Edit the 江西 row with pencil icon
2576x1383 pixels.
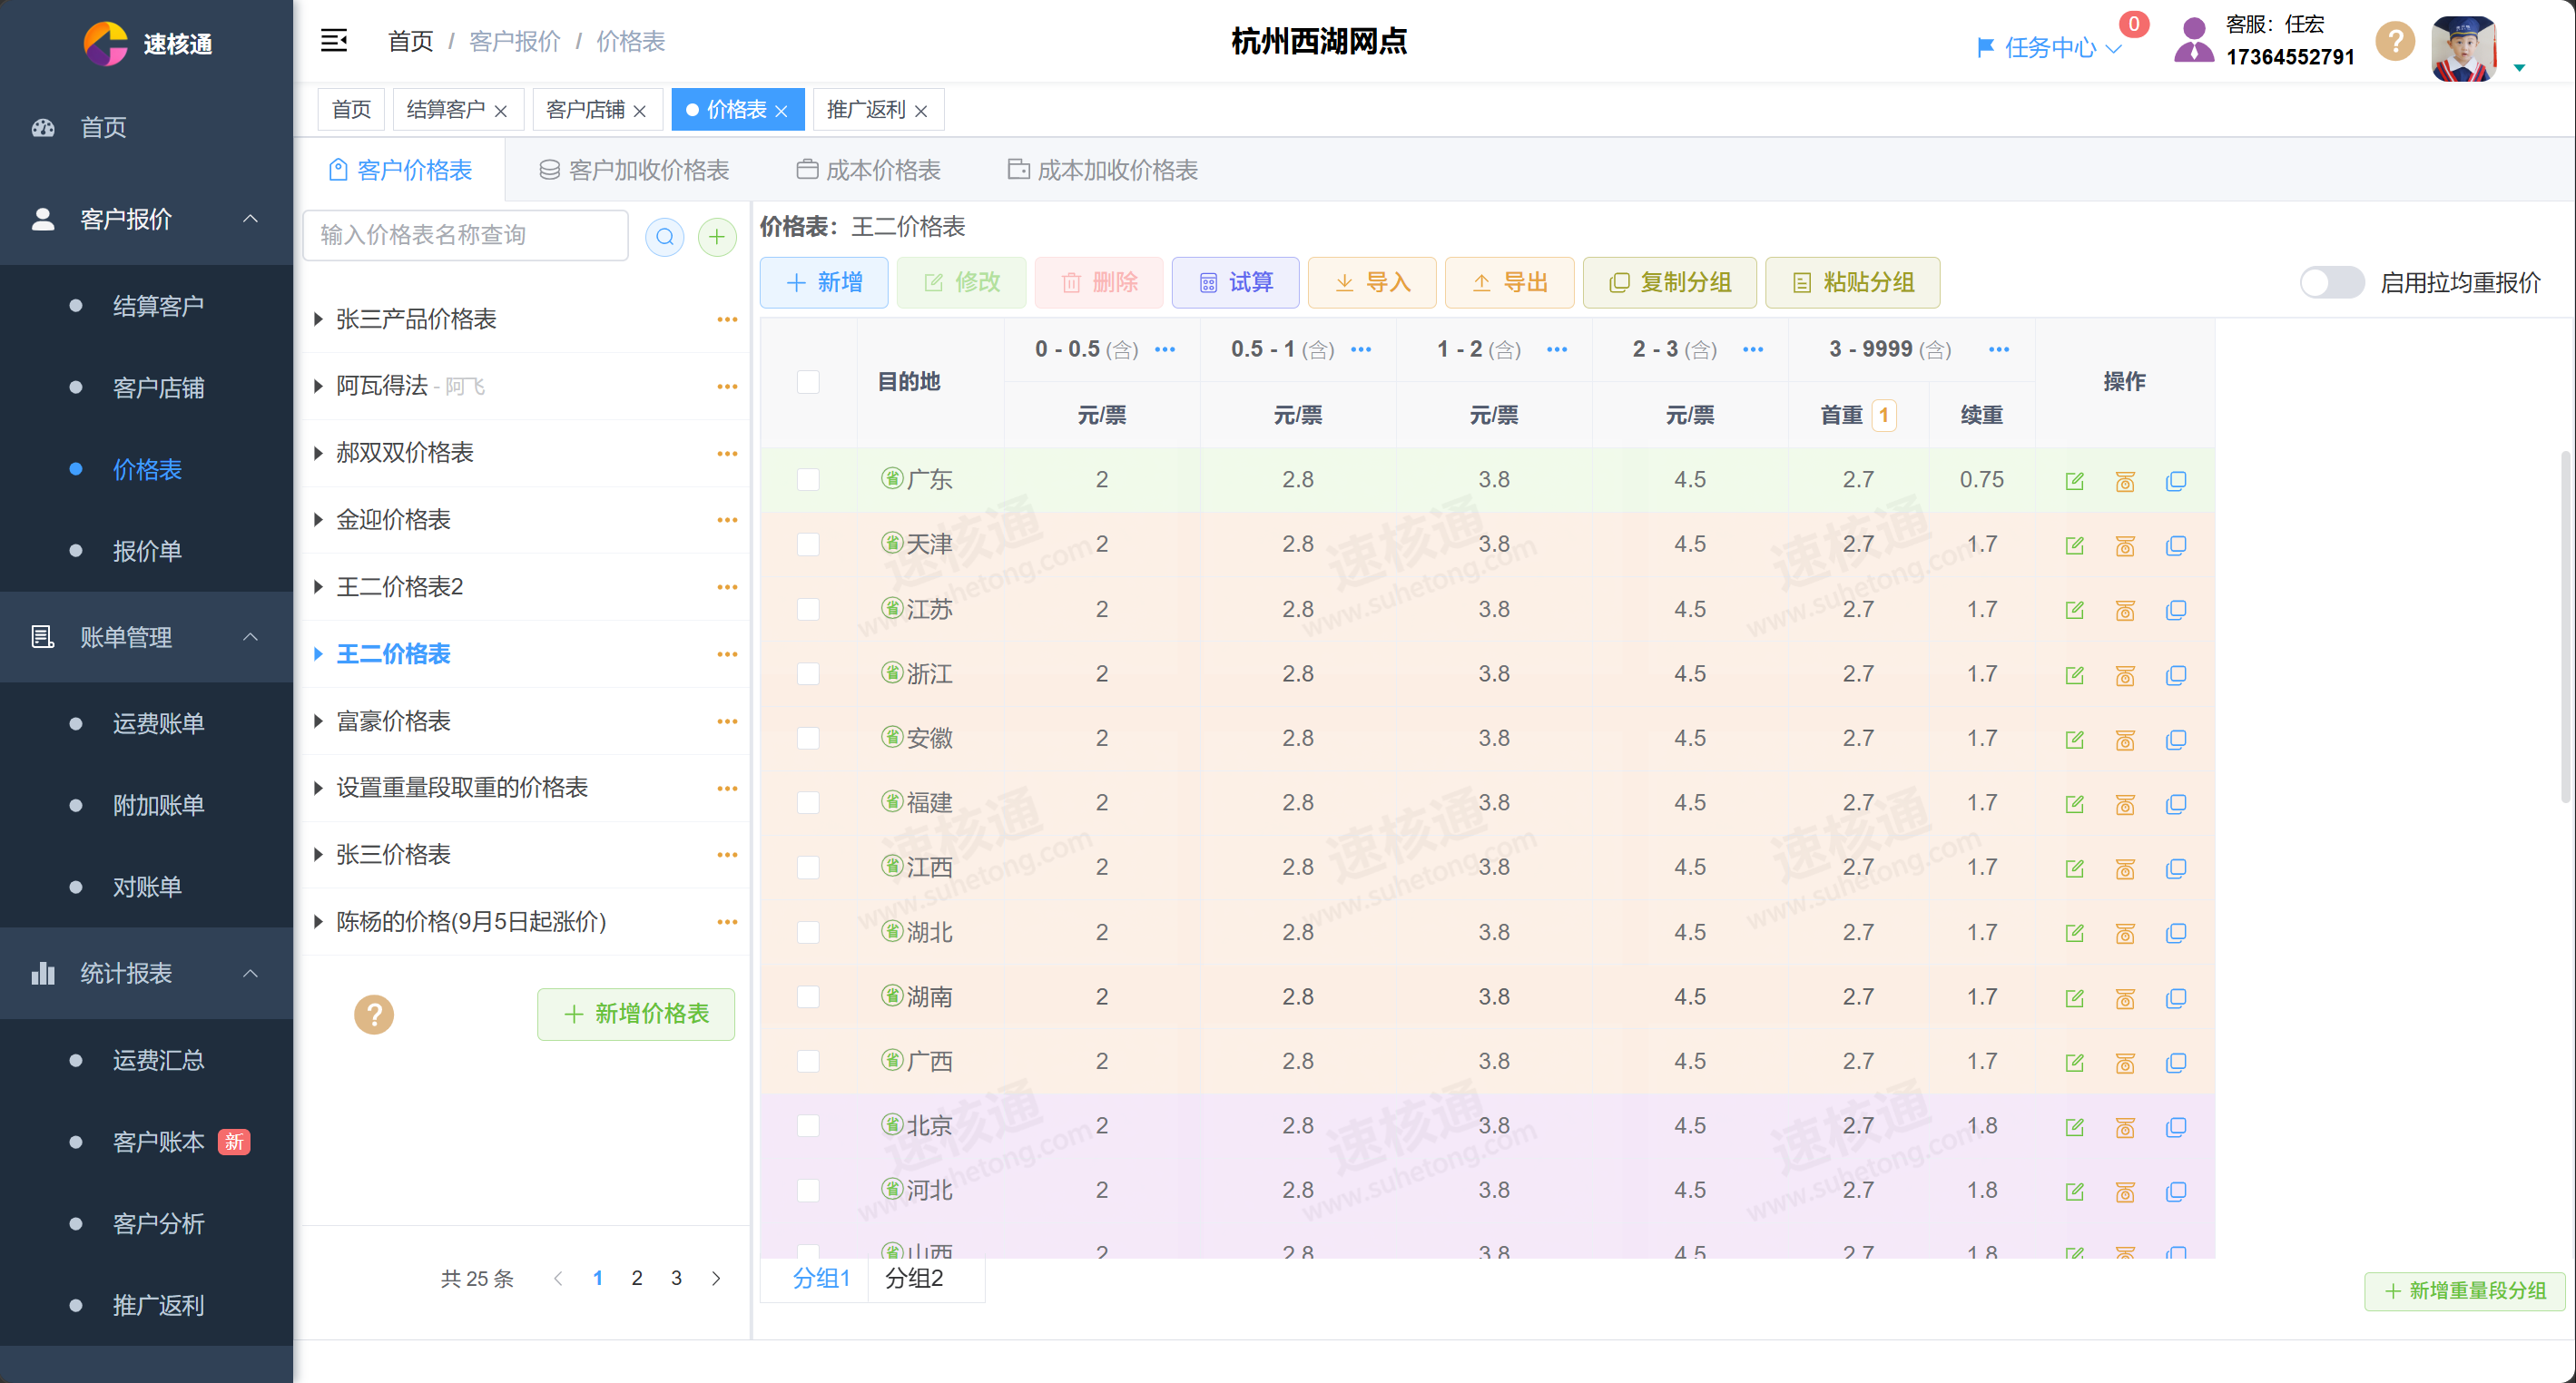tap(2075, 868)
